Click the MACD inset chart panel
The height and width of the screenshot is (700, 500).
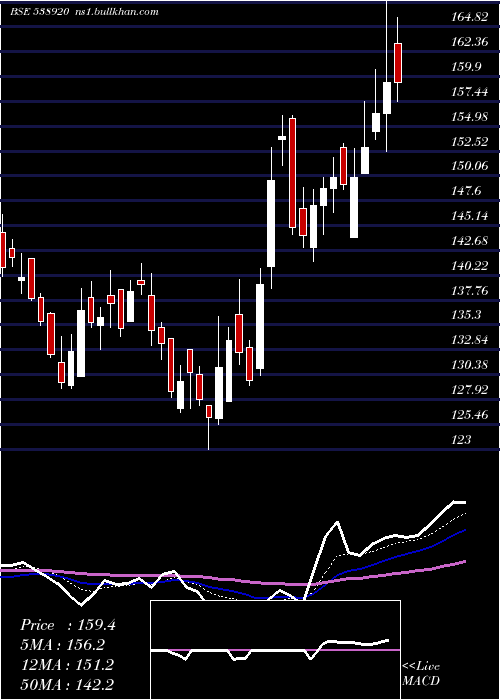pyautogui.click(x=275, y=650)
